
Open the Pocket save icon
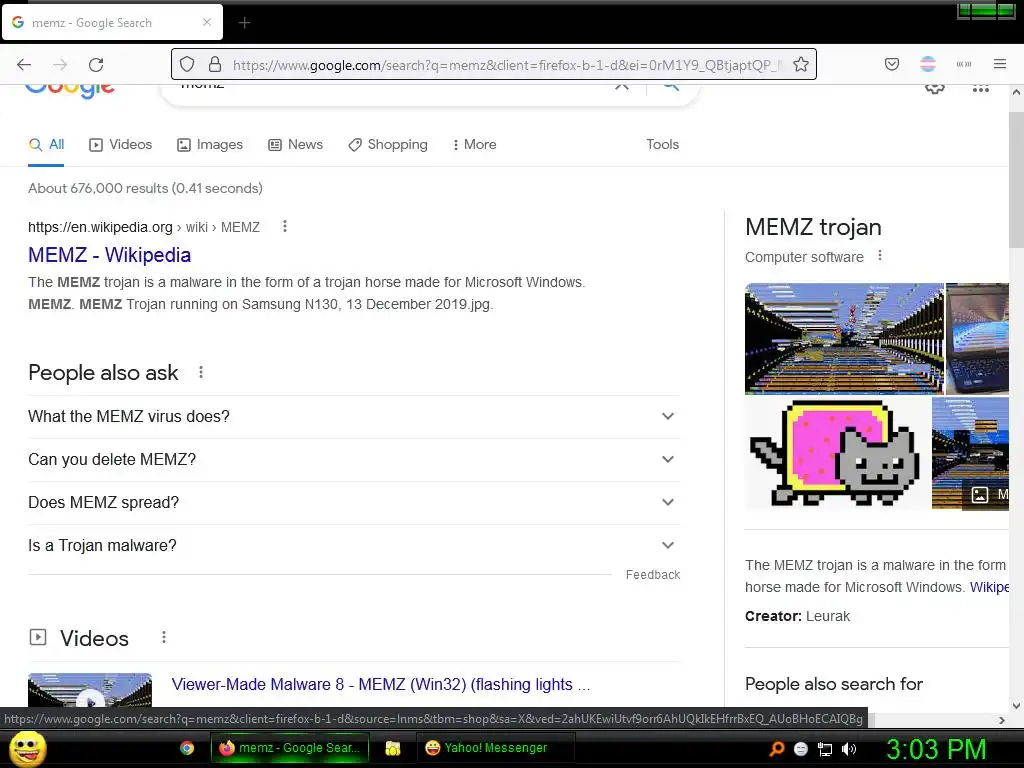point(891,64)
